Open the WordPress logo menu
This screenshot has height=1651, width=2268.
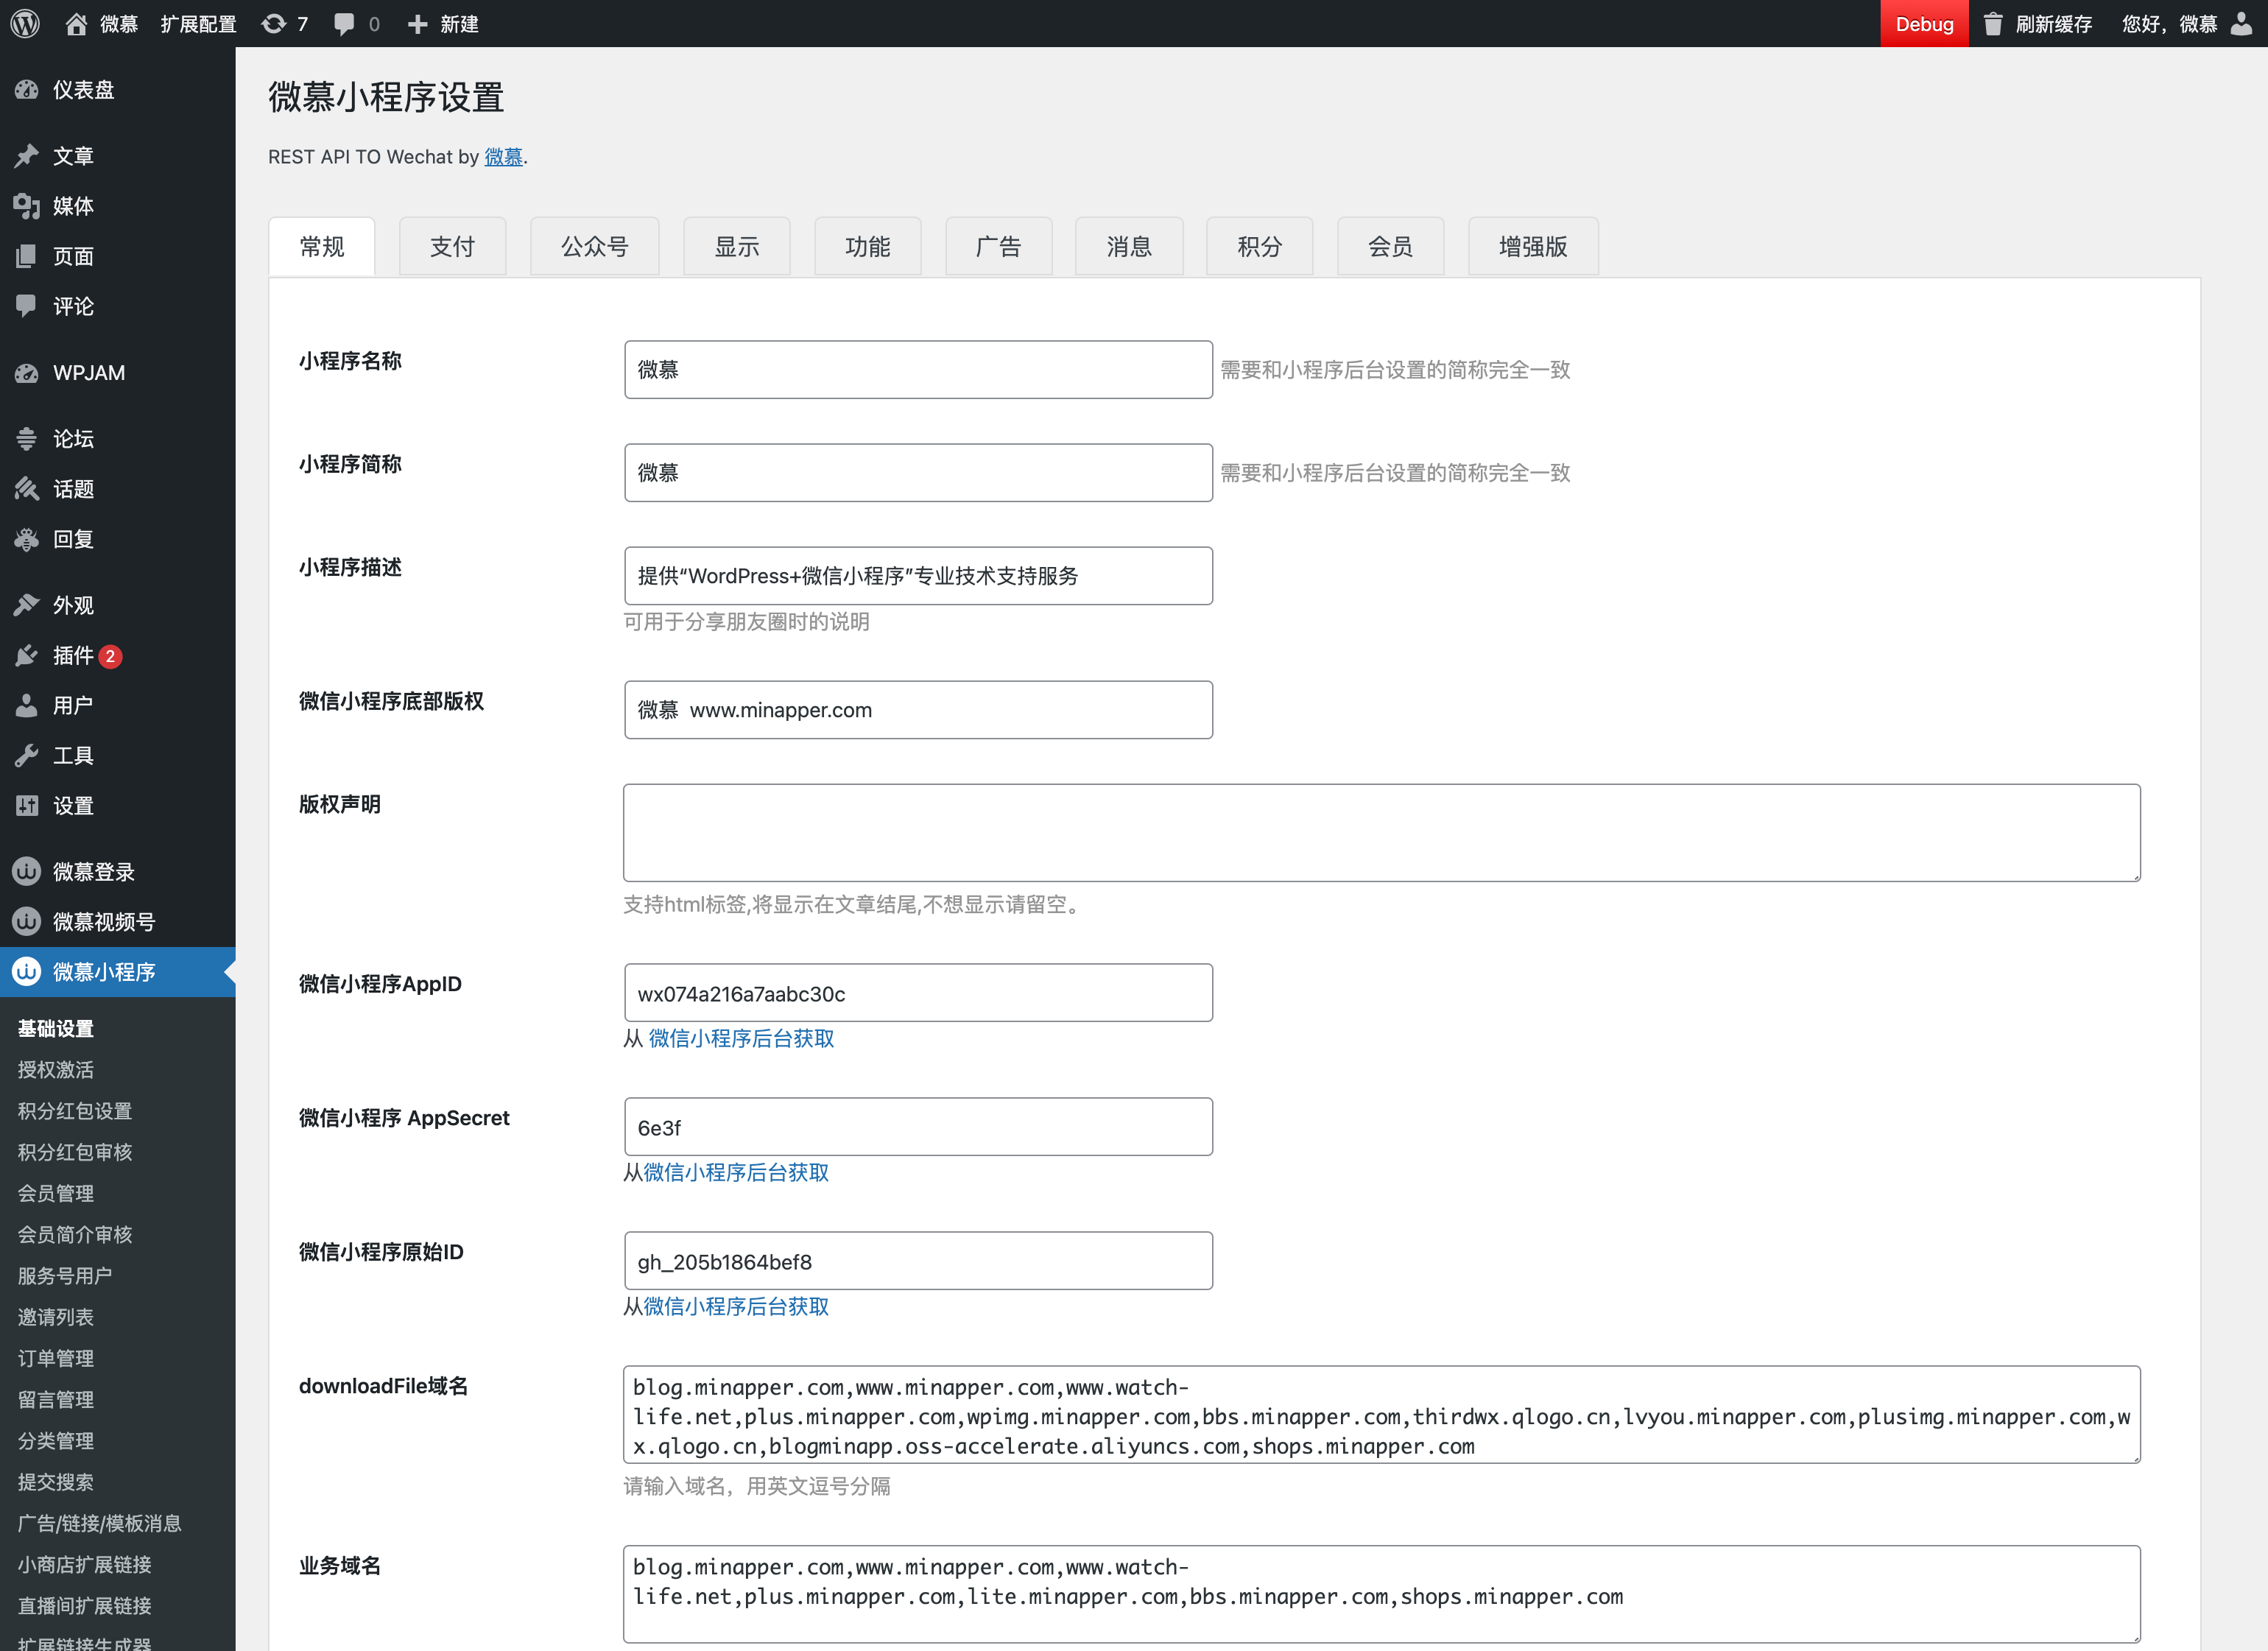(25, 23)
